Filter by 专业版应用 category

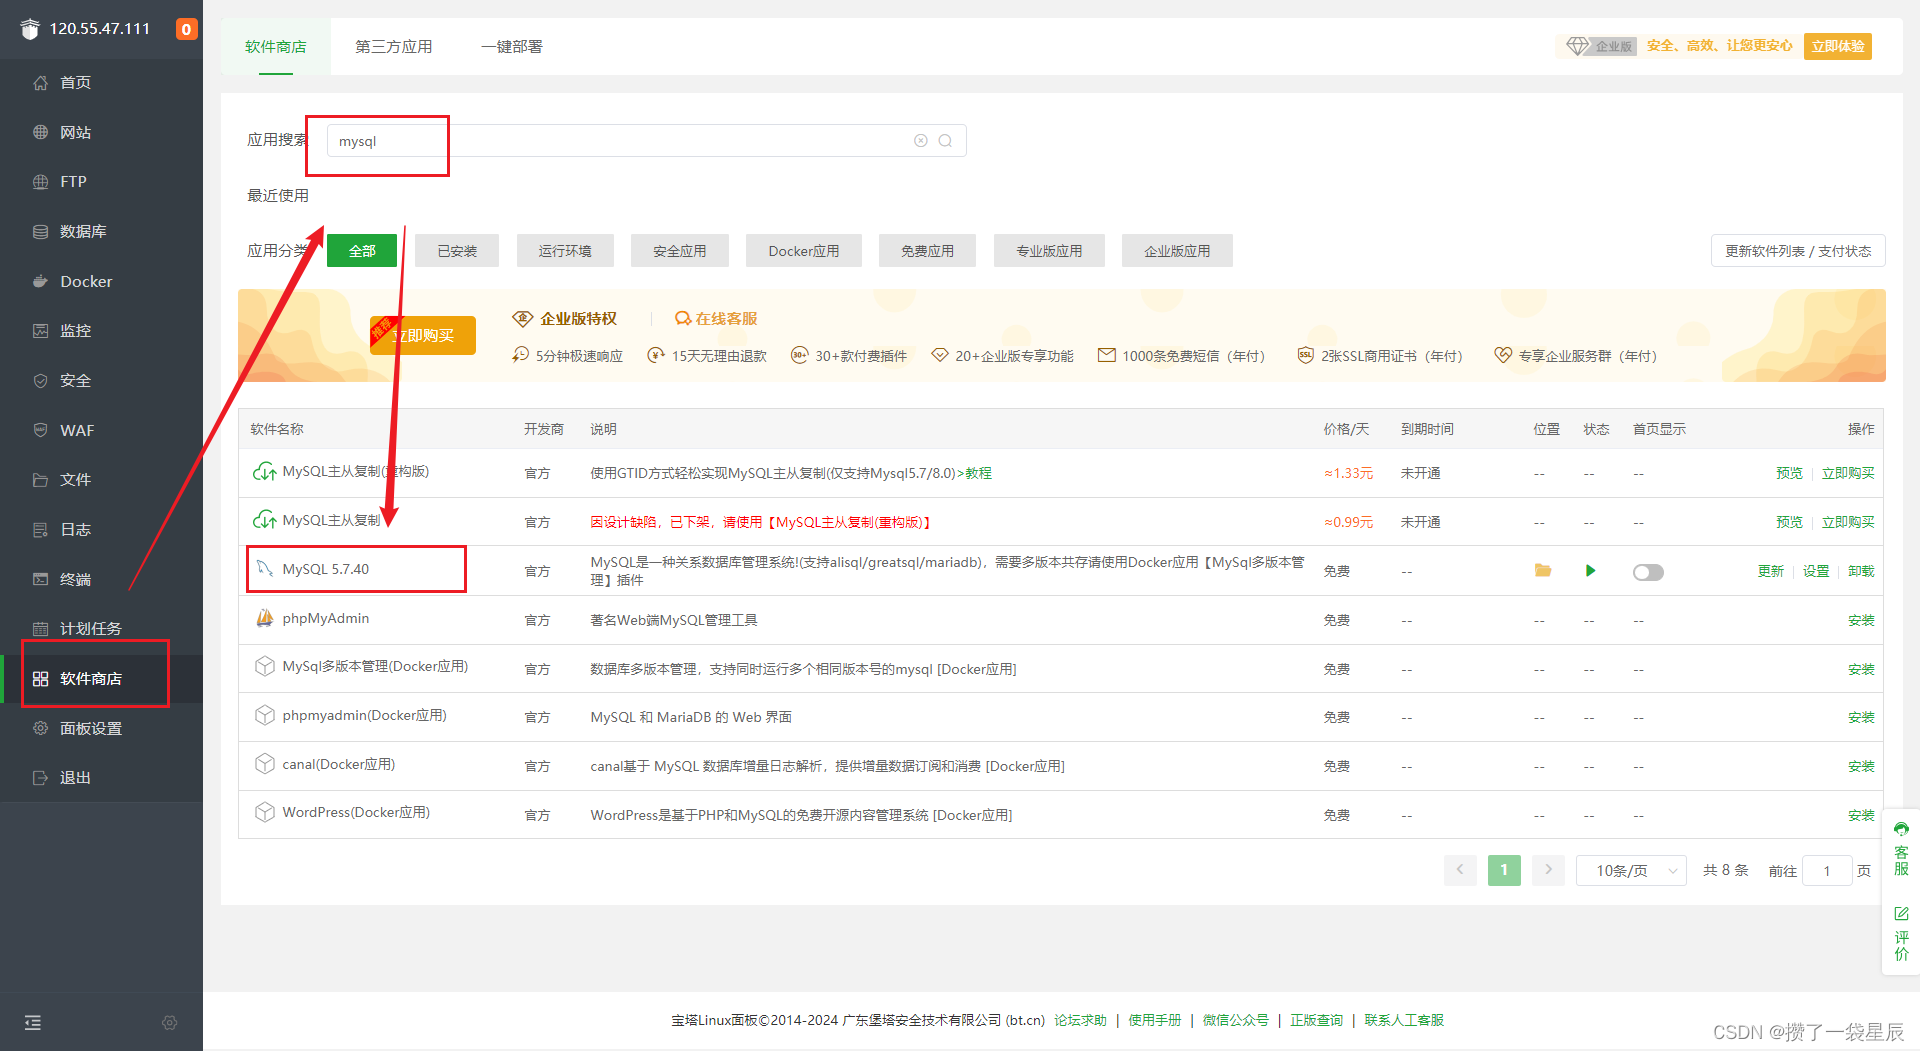[1049, 251]
